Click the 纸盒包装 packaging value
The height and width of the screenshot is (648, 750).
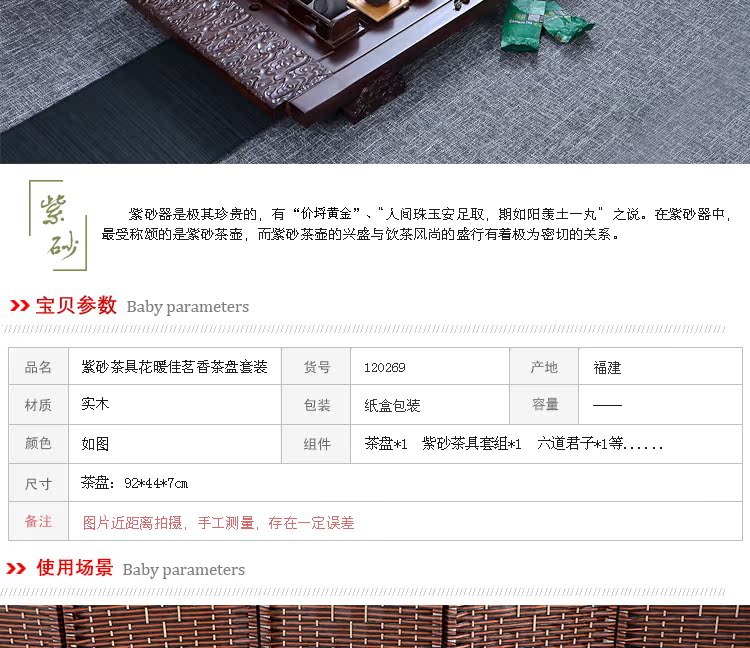392,406
